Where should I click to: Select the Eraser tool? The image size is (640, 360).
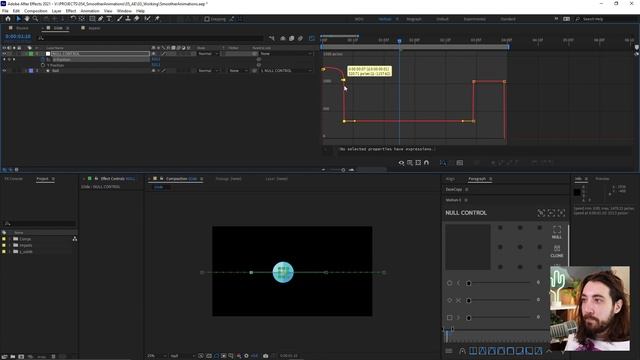click(137, 19)
